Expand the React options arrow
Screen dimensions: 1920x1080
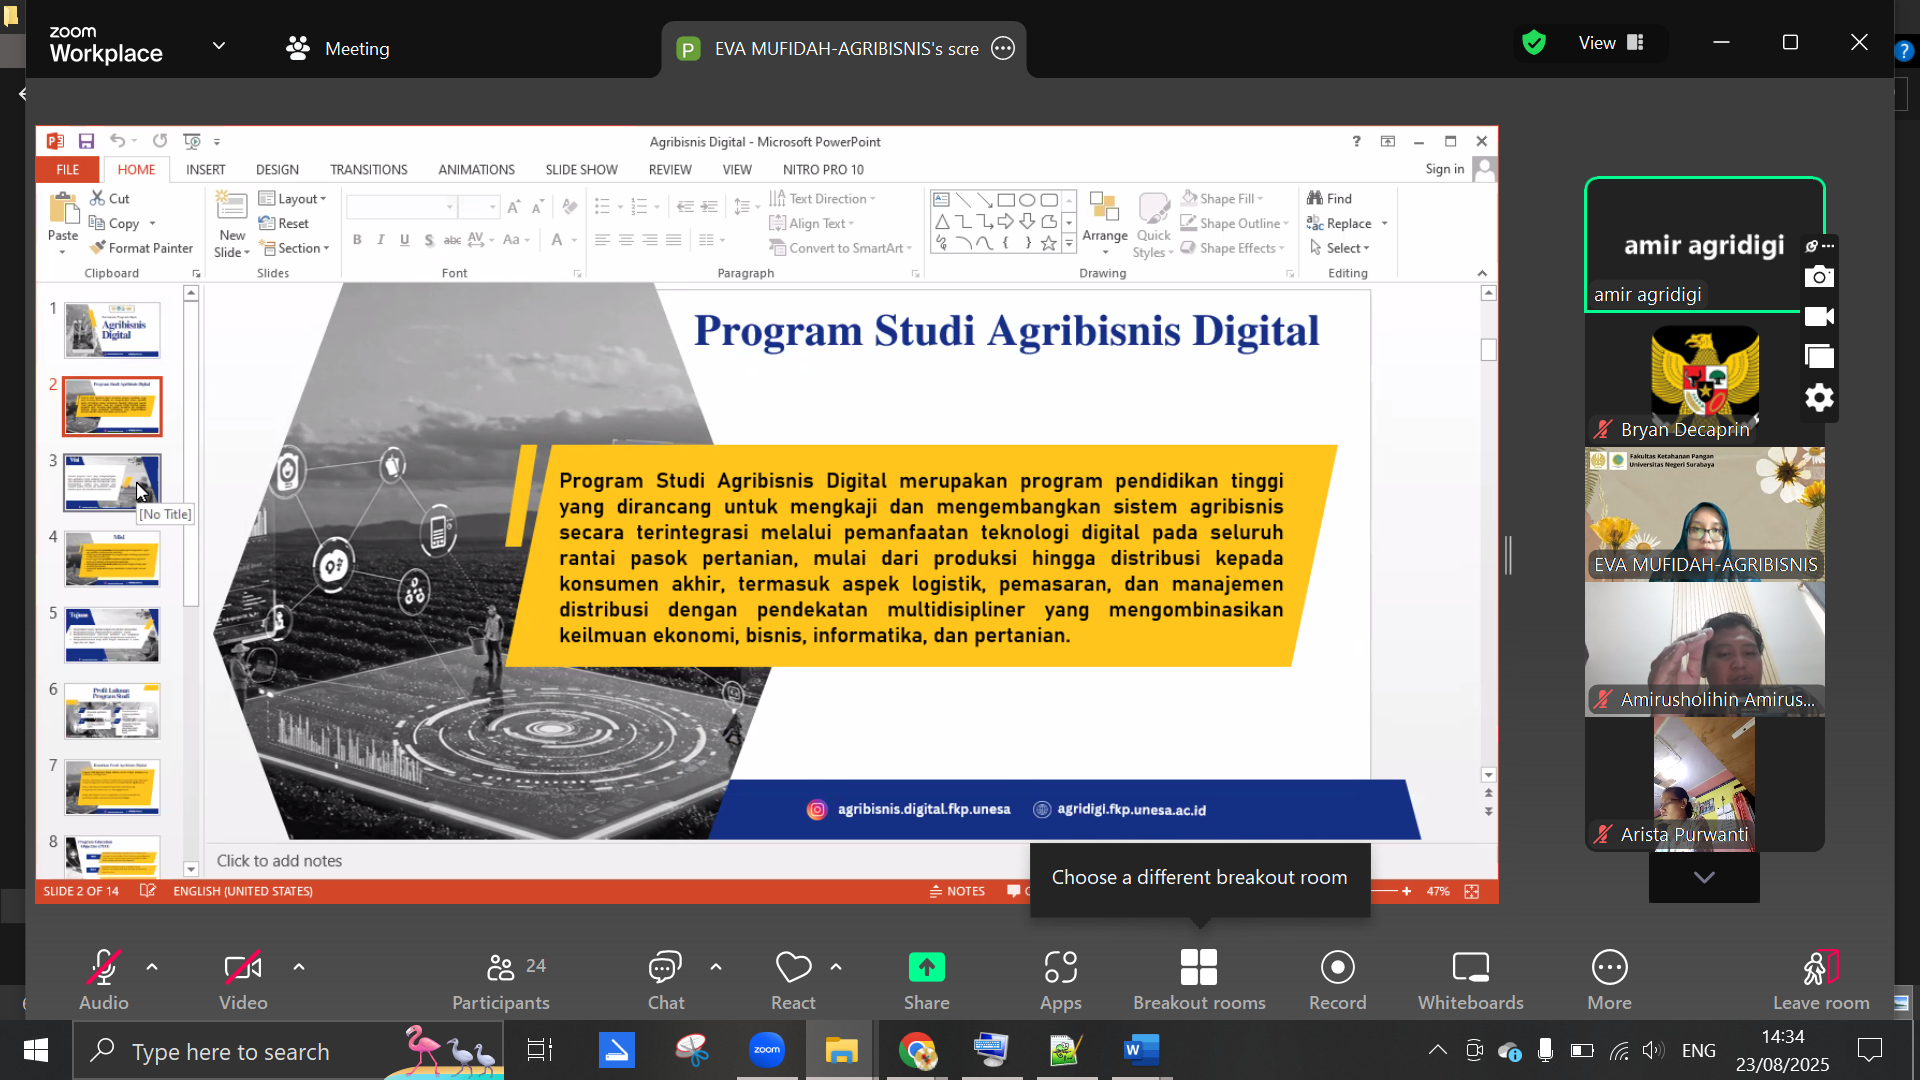836,967
